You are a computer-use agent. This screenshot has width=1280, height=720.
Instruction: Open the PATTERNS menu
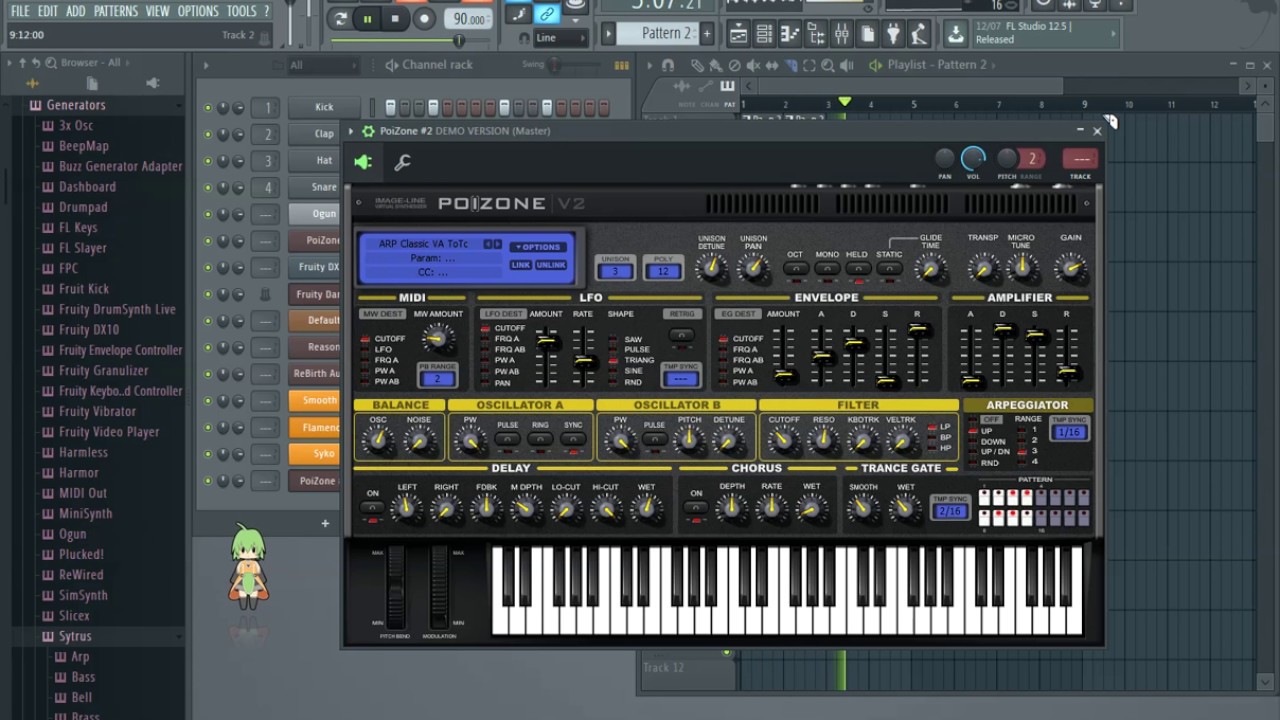(x=116, y=11)
